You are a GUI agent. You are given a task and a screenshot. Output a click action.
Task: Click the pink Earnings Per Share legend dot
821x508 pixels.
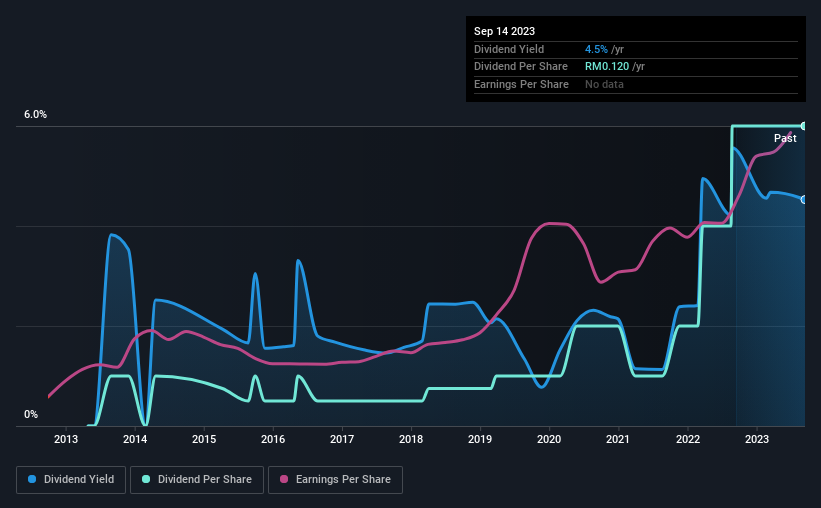(x=284, y=479)
